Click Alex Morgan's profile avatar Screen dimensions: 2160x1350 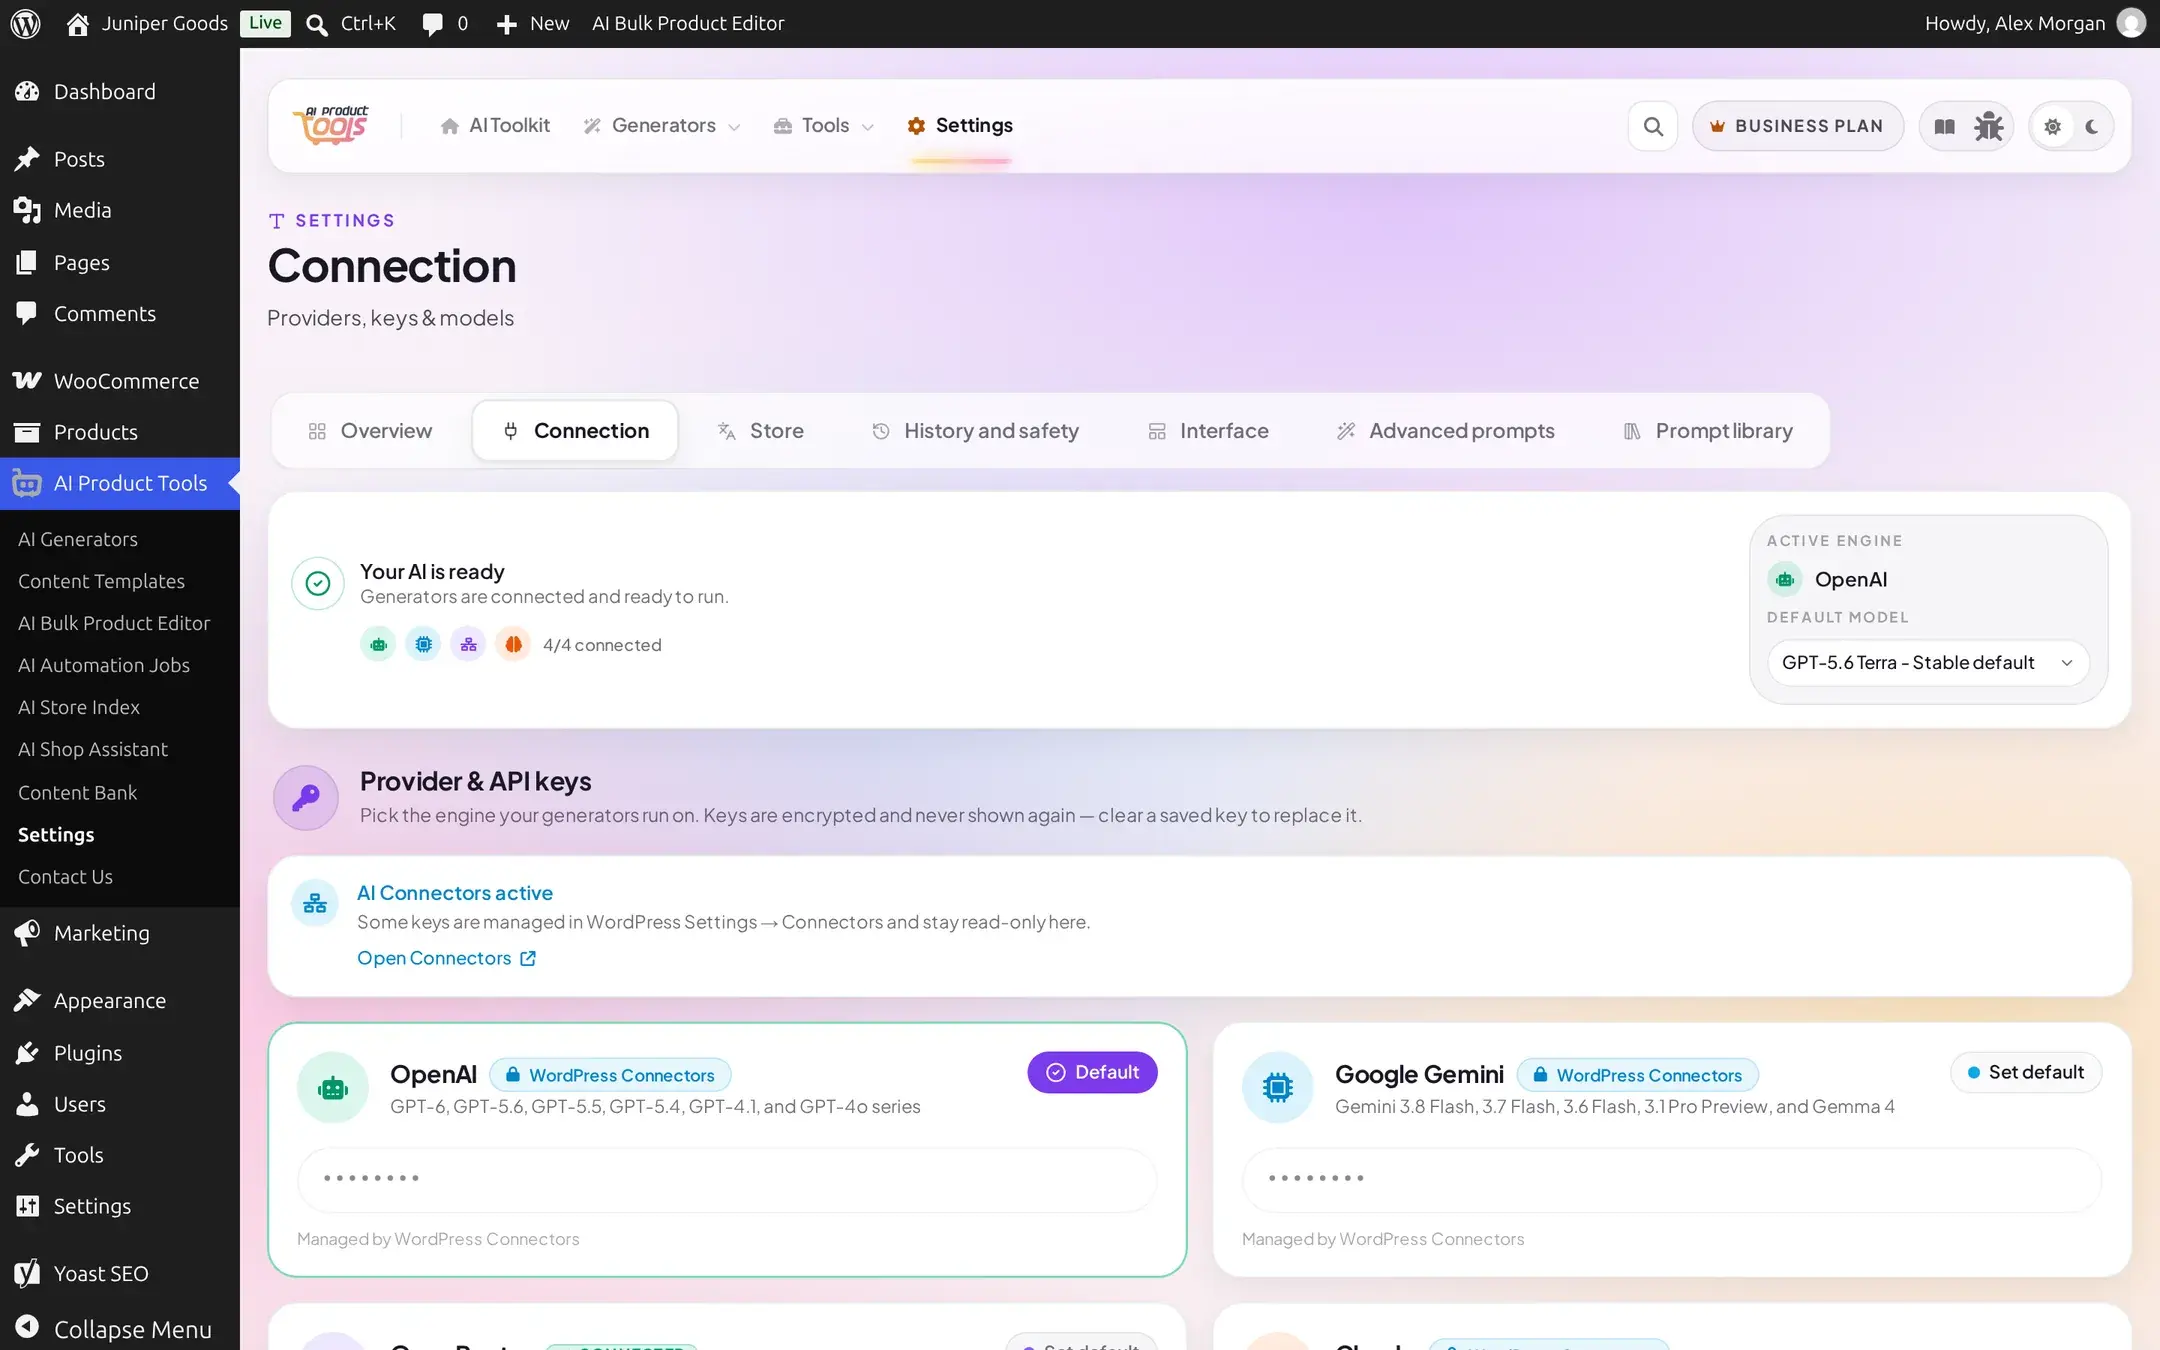pyautogui.click(x=2130, y=23)
